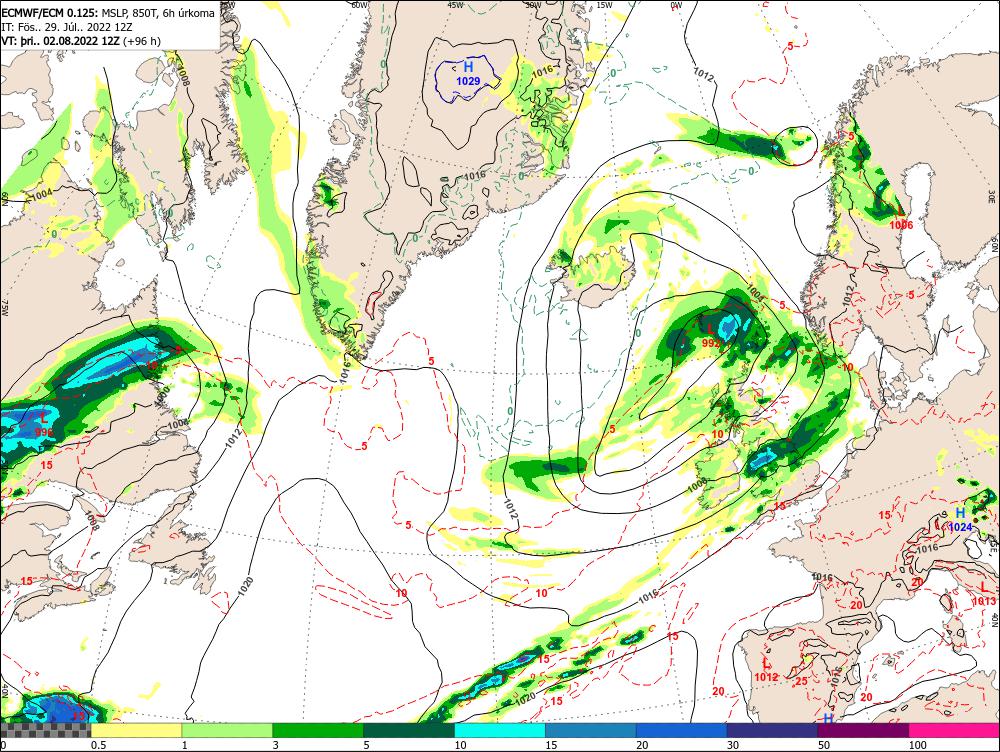Image resolution: width=1000 pixels, height=752 pixels.
Task: Click the 'VT: Þri.. 02.08.2022 12Z (+96 h)' line
Action: (81, 41)
